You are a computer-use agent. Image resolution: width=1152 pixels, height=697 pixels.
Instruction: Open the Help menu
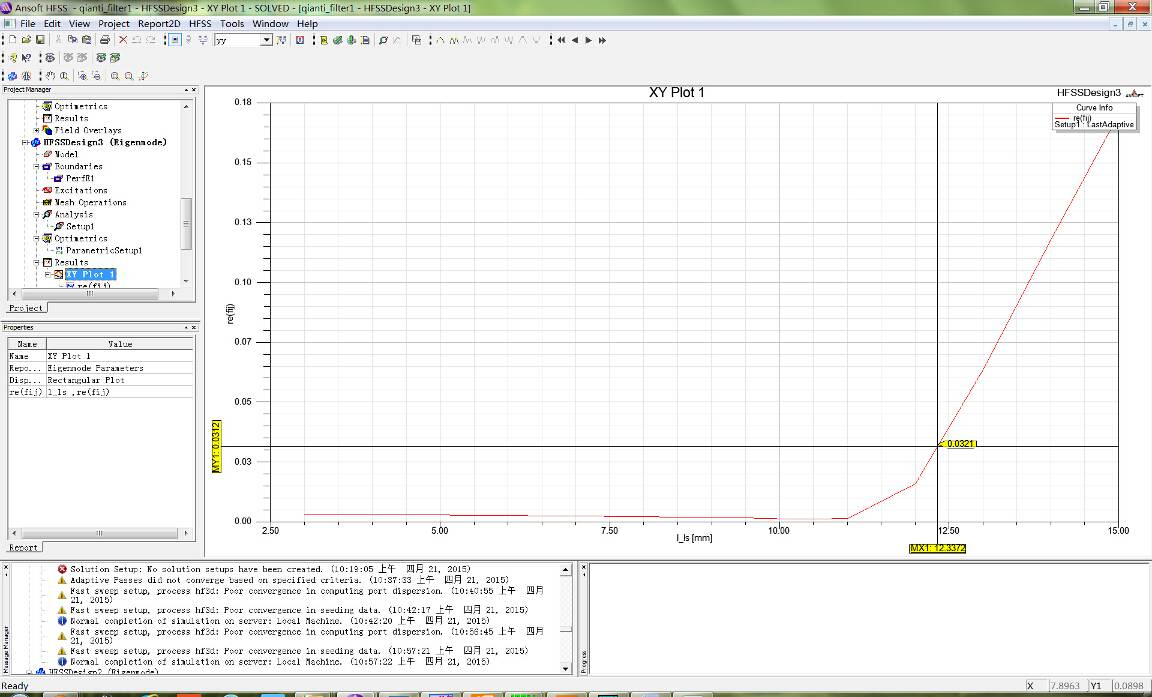[307, 24]
